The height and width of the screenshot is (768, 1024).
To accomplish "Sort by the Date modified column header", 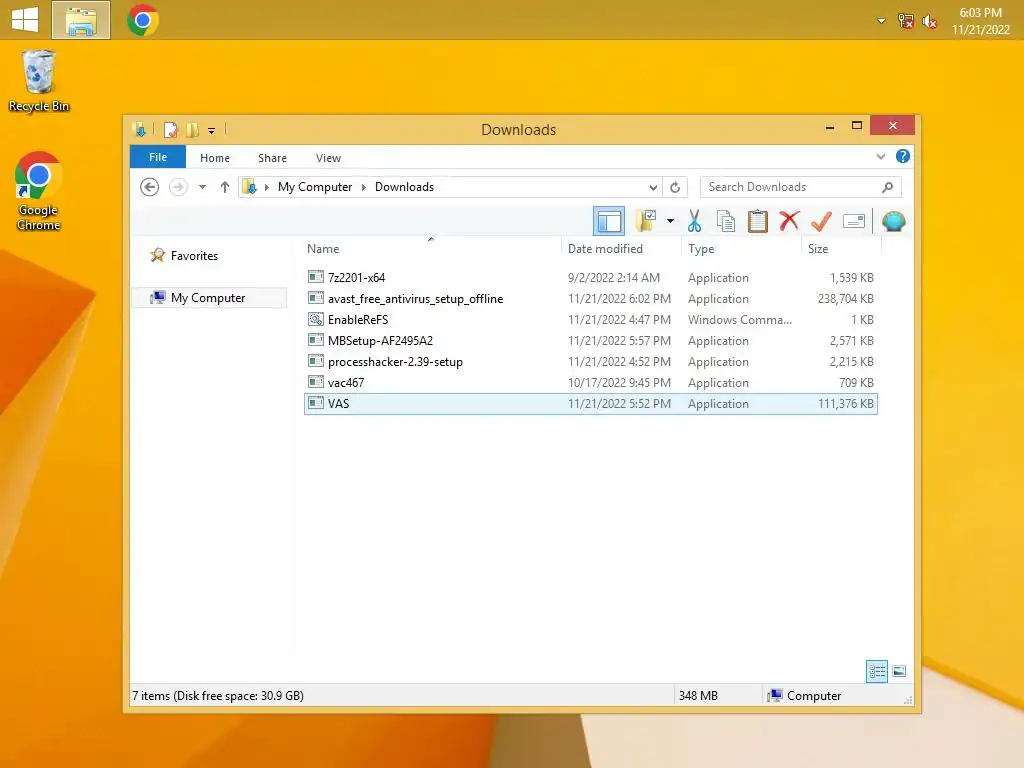I will pos(605,249).
